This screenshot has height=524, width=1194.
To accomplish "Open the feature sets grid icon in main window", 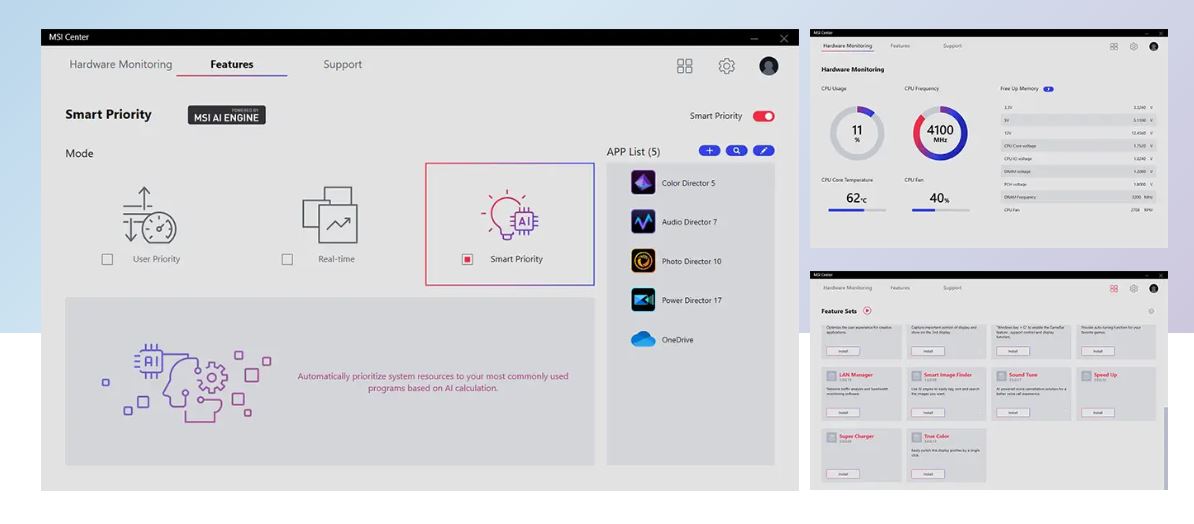I will click(684, 66).
